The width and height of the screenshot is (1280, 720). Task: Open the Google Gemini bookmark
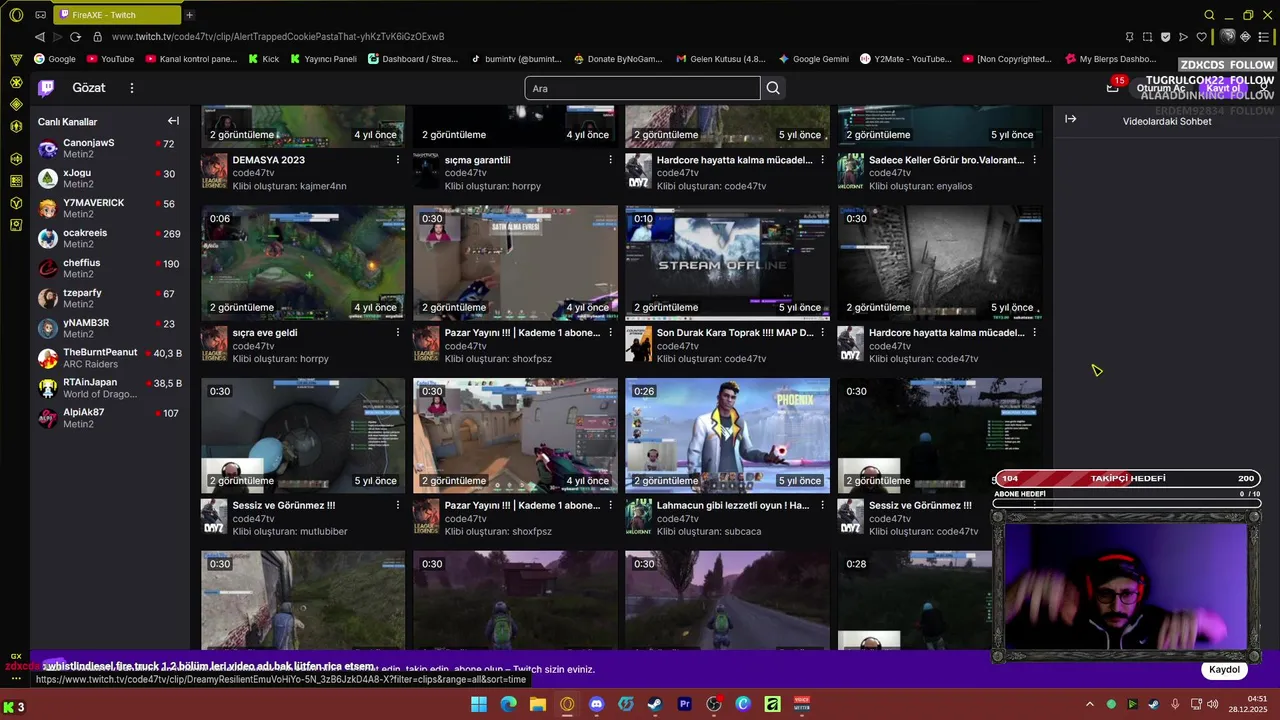point(813,59)
